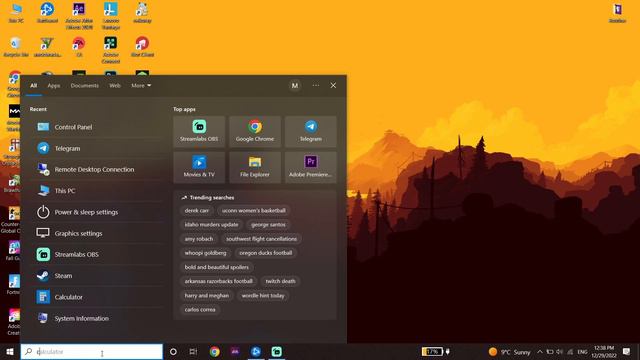The width and height of the screenshot is (640, 360).
Task: Click the volume icon in system tray
Action: (x=560, y=351)
